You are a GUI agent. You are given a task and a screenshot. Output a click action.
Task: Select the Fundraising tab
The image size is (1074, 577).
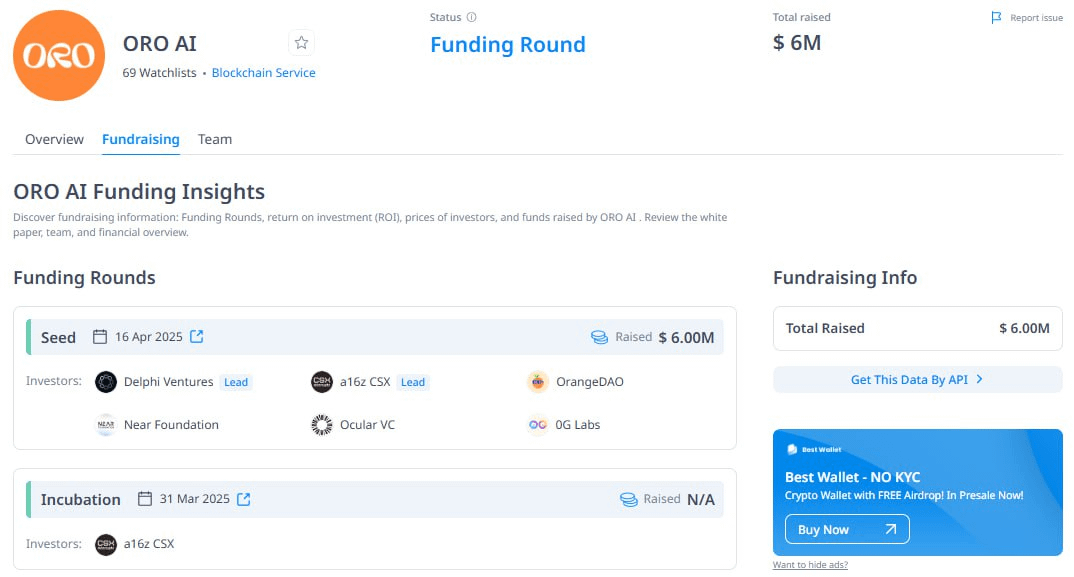click(x=140, y=139)
